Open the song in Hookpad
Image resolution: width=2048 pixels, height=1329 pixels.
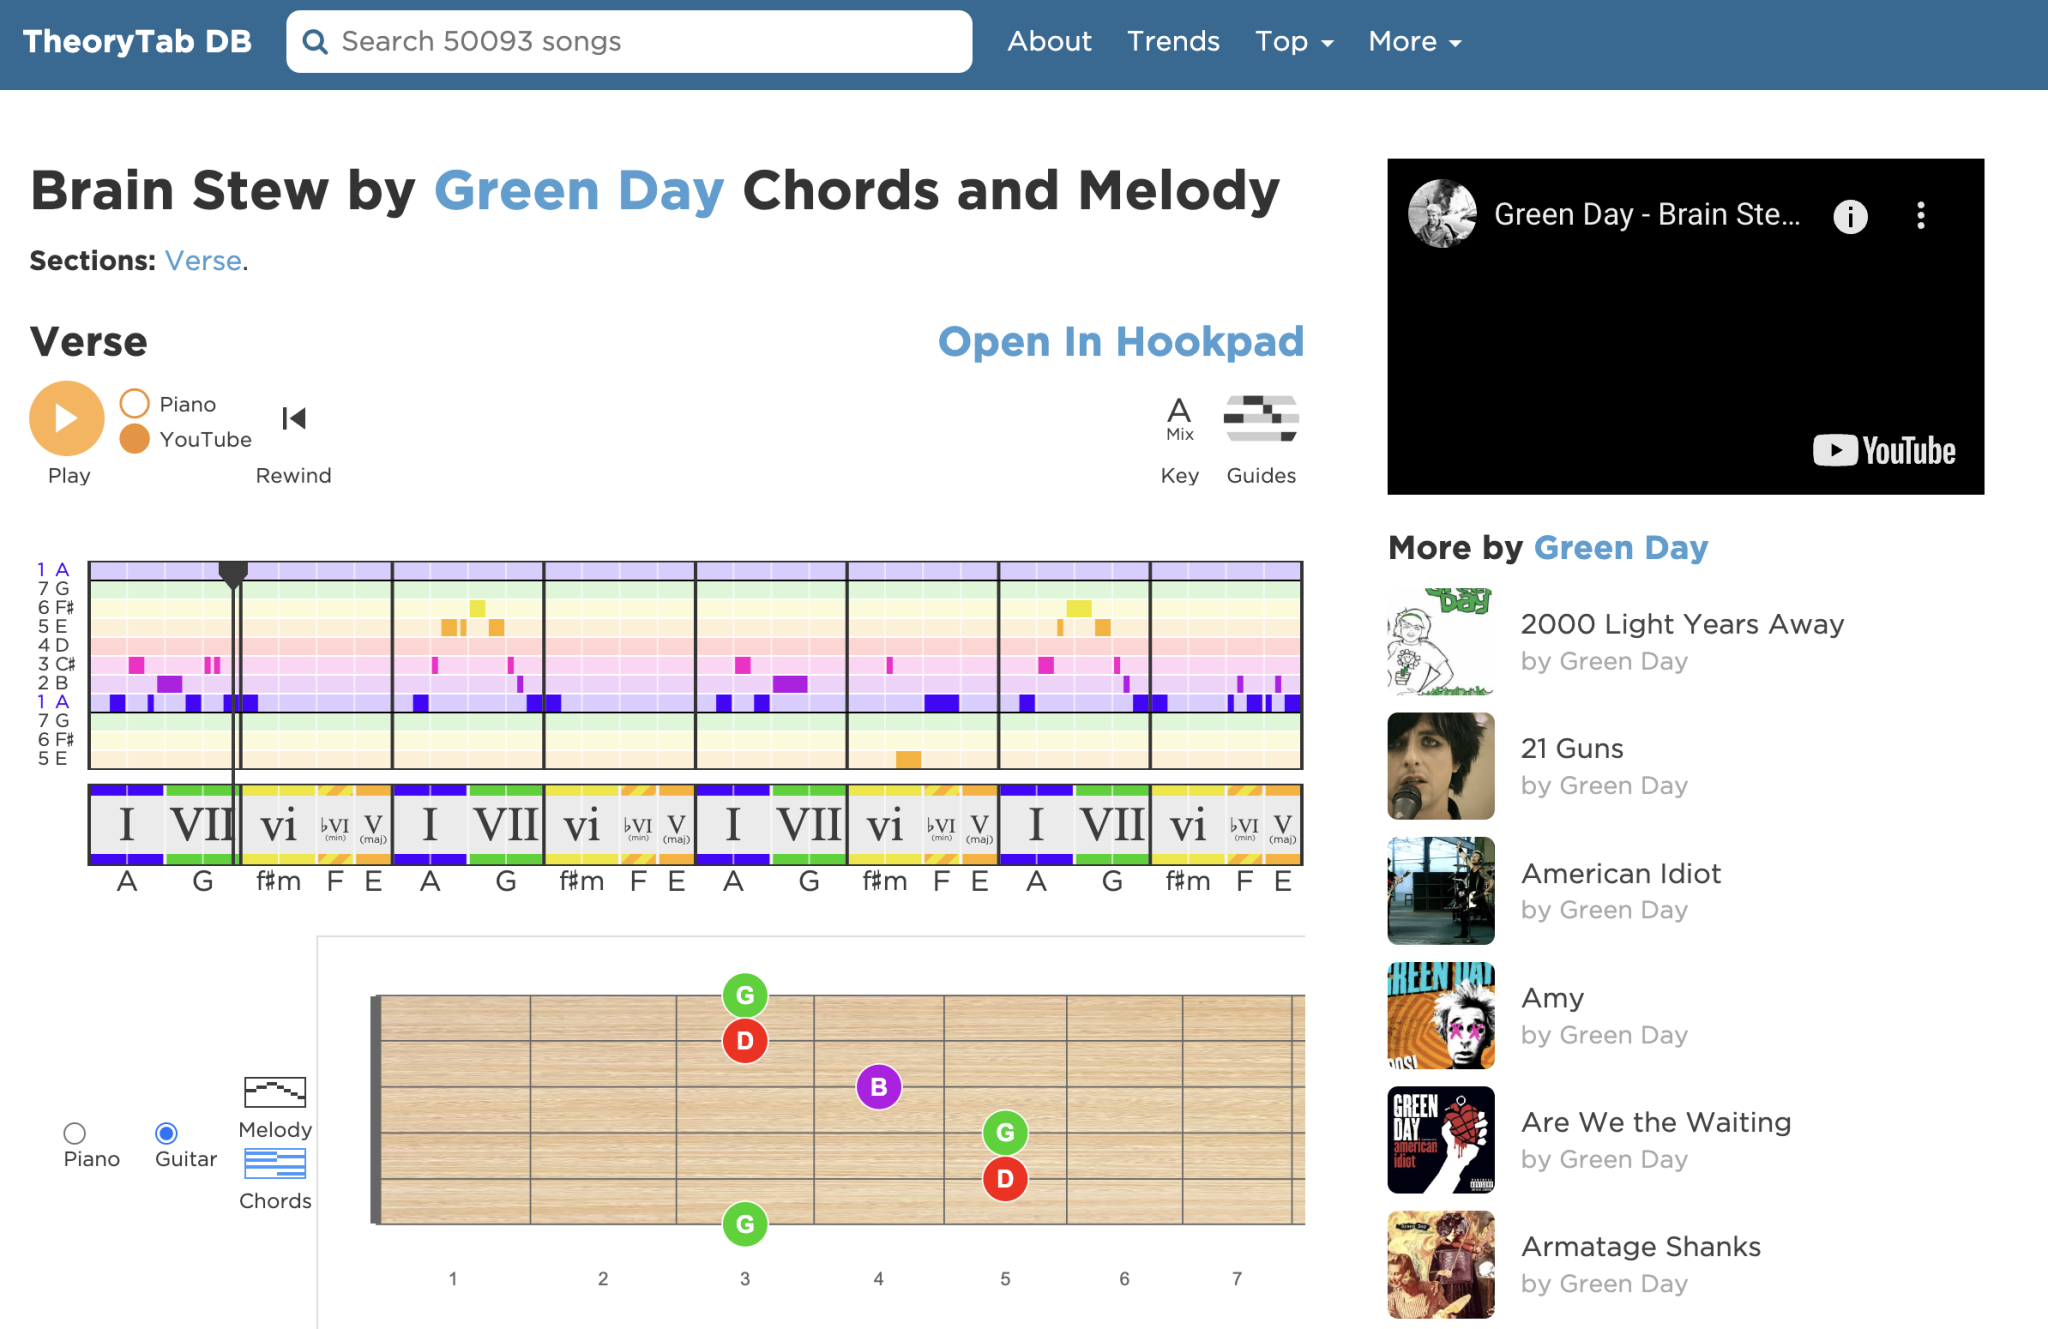(x=1121, y=341)
